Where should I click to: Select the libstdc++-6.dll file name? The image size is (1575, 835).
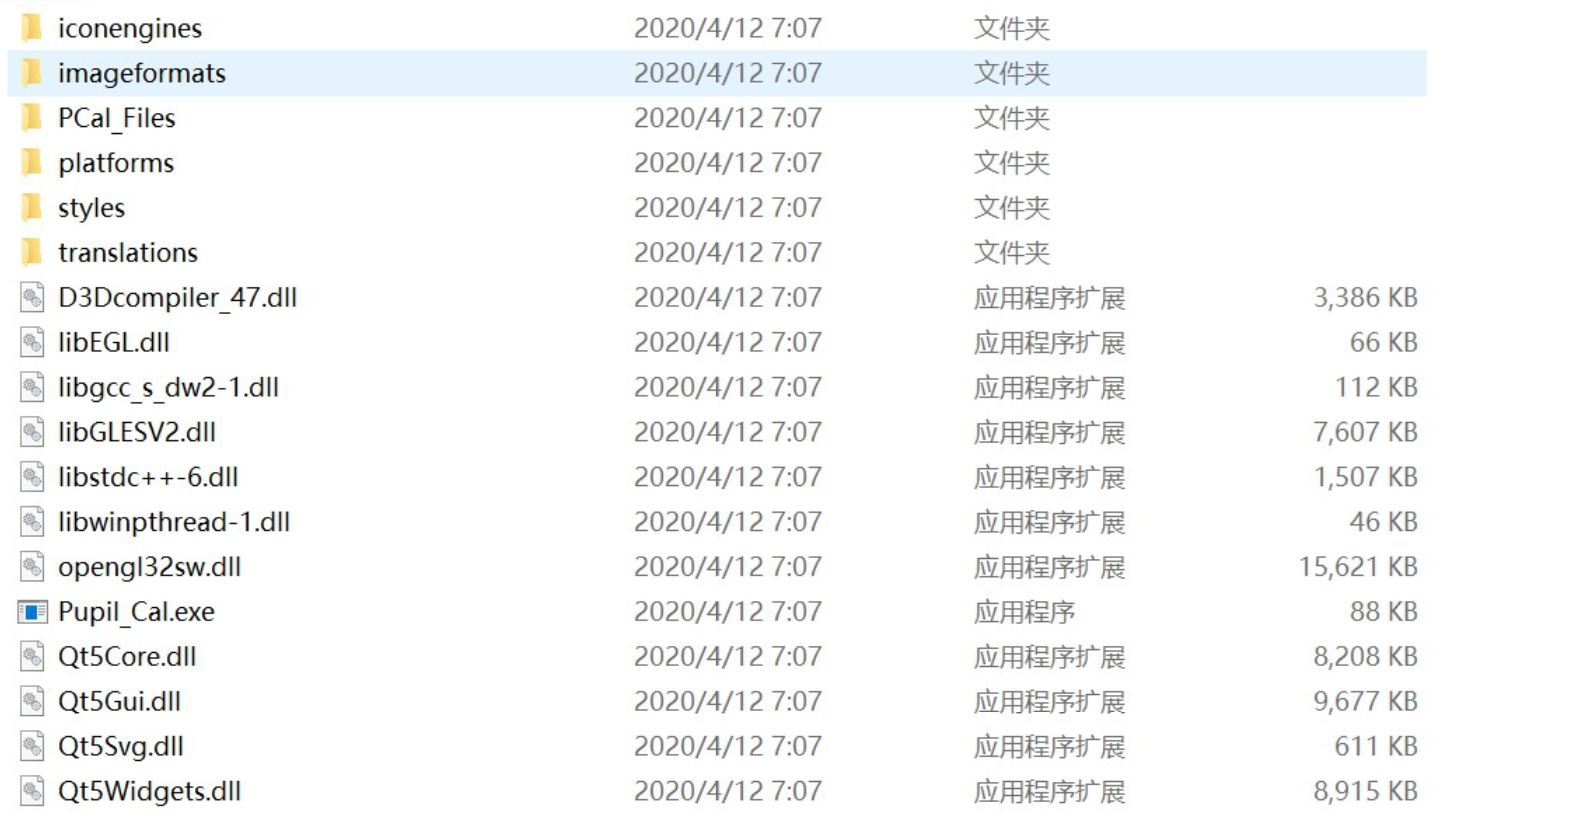click(x=148, y=477)
